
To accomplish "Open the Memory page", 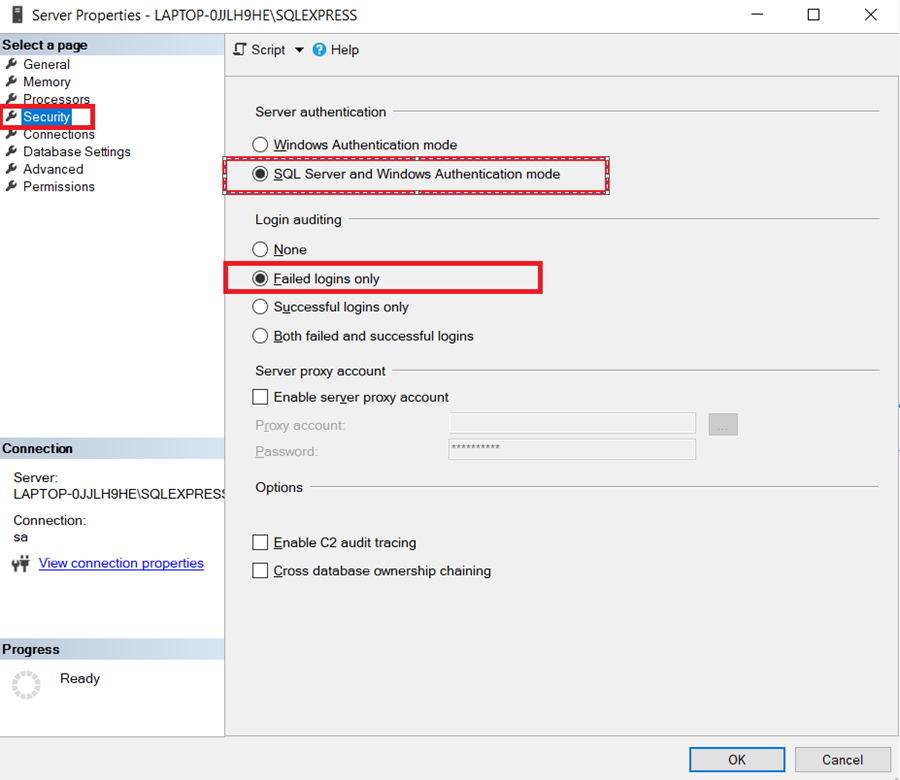I will click(x=46, y=82).
